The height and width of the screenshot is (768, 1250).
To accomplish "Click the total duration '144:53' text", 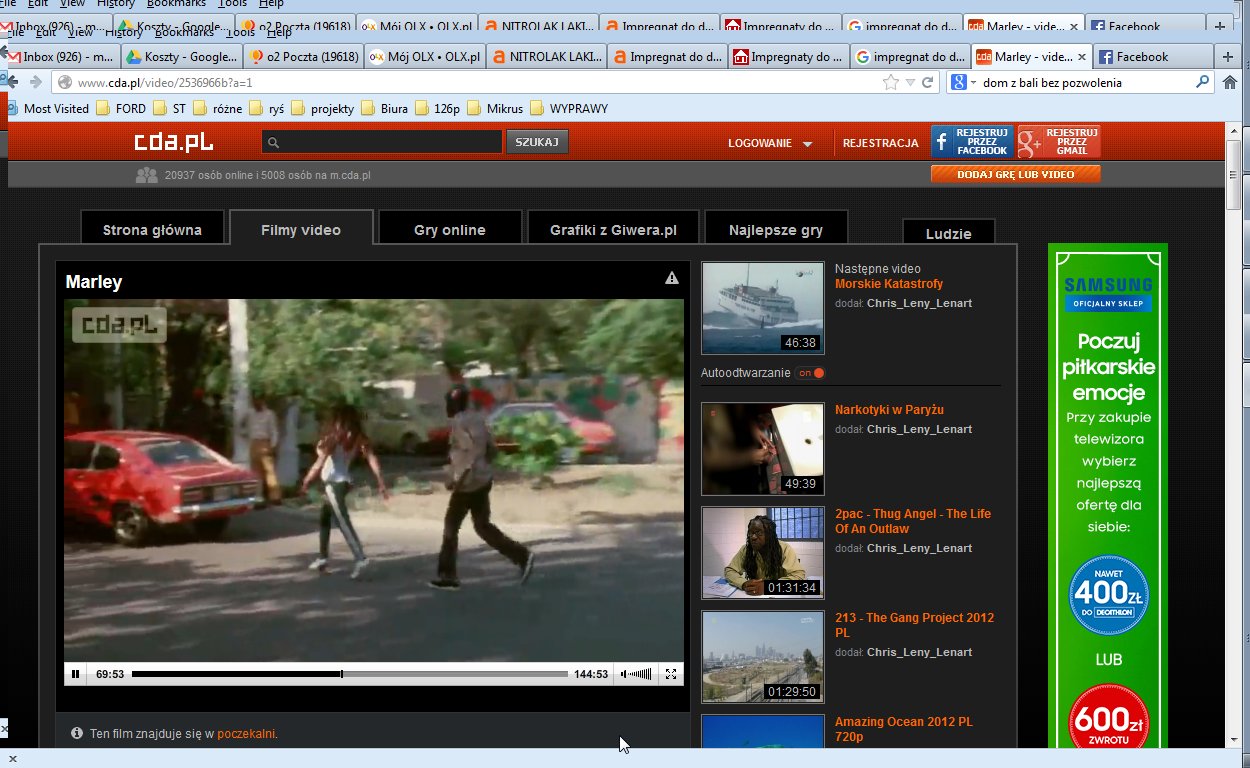I will coord(591,674).
